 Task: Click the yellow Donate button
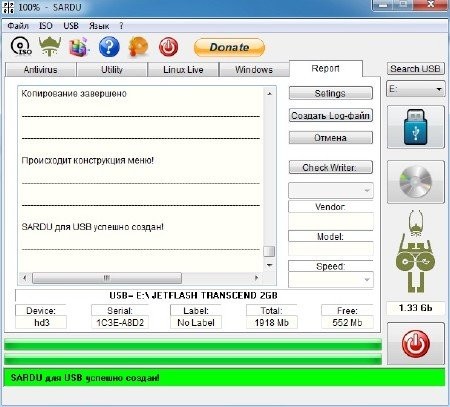(229, 47)
